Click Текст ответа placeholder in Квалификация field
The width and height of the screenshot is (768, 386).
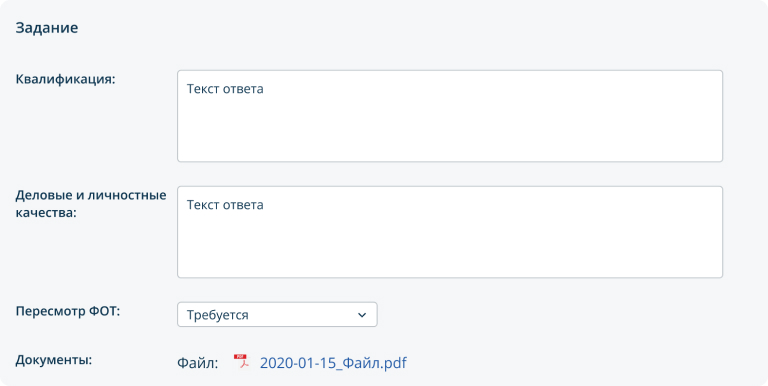[x=225, y=89]
